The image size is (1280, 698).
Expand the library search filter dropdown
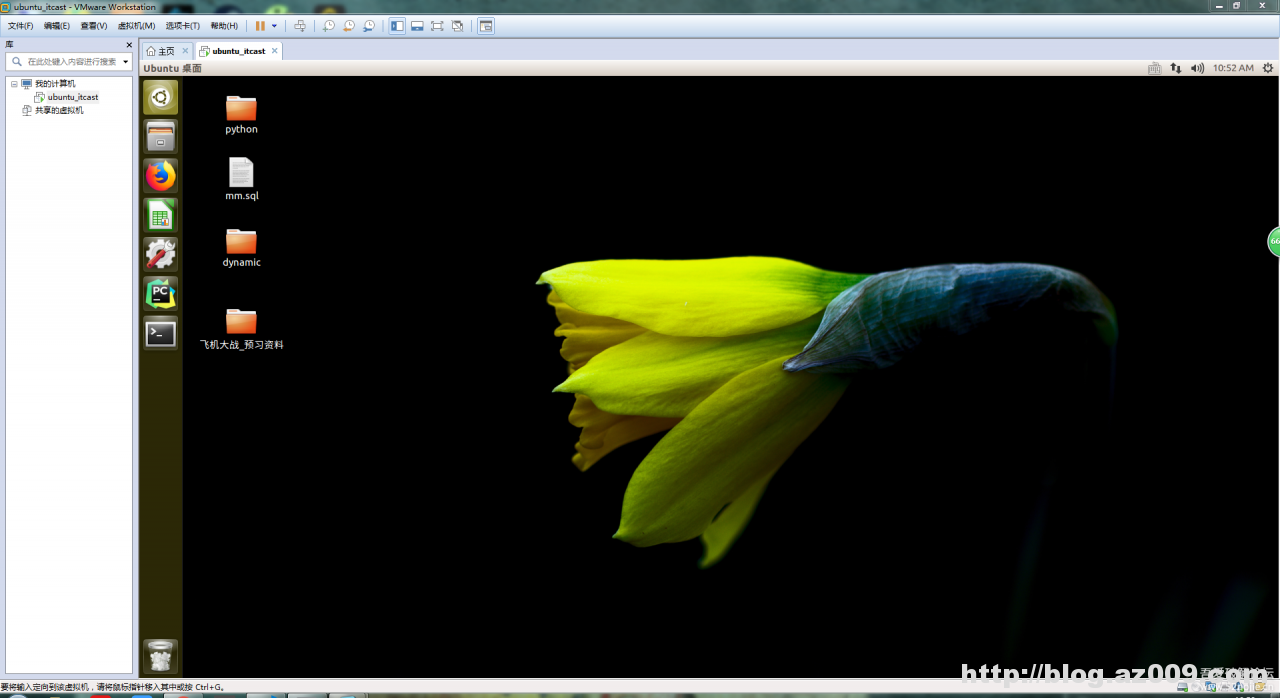click(126, 62)
